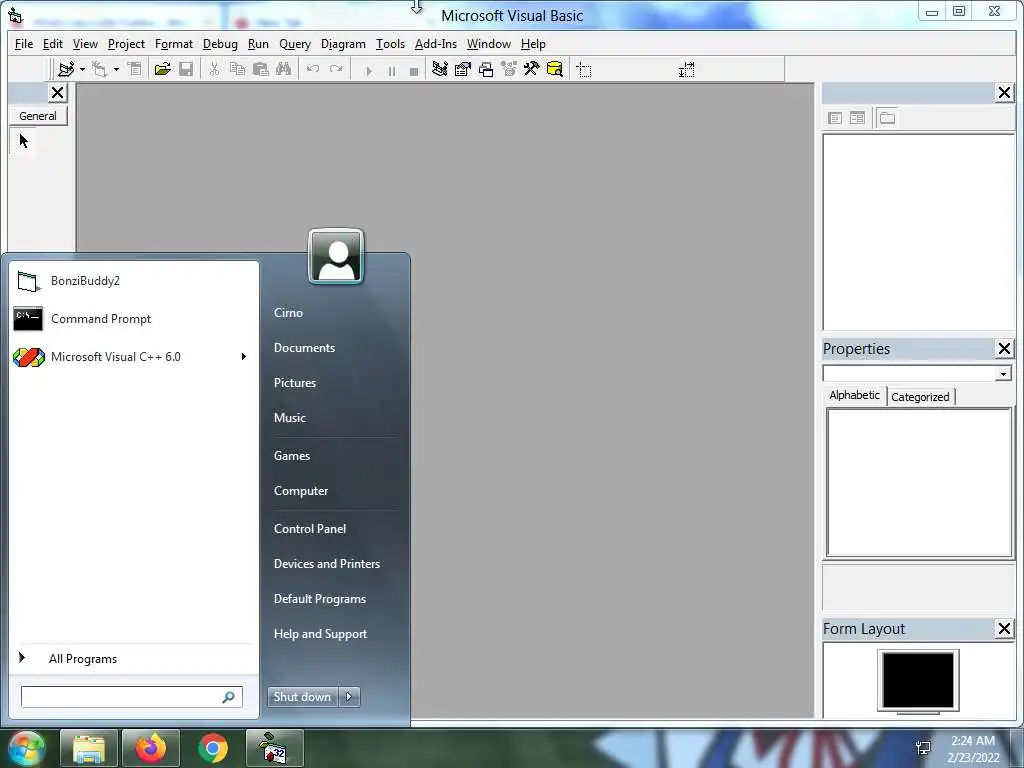Click View Object icon in Project panel

[857, 118]
